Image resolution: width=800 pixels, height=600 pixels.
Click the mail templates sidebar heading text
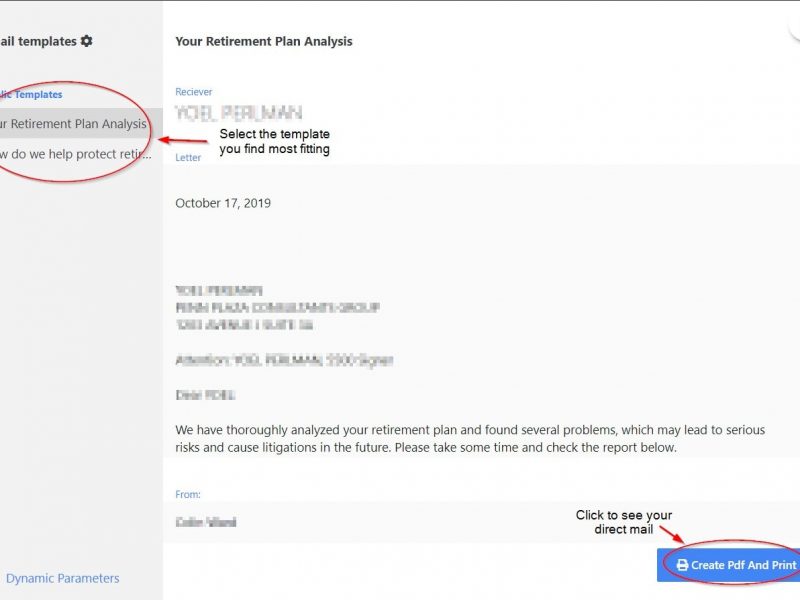coord(38,41)
